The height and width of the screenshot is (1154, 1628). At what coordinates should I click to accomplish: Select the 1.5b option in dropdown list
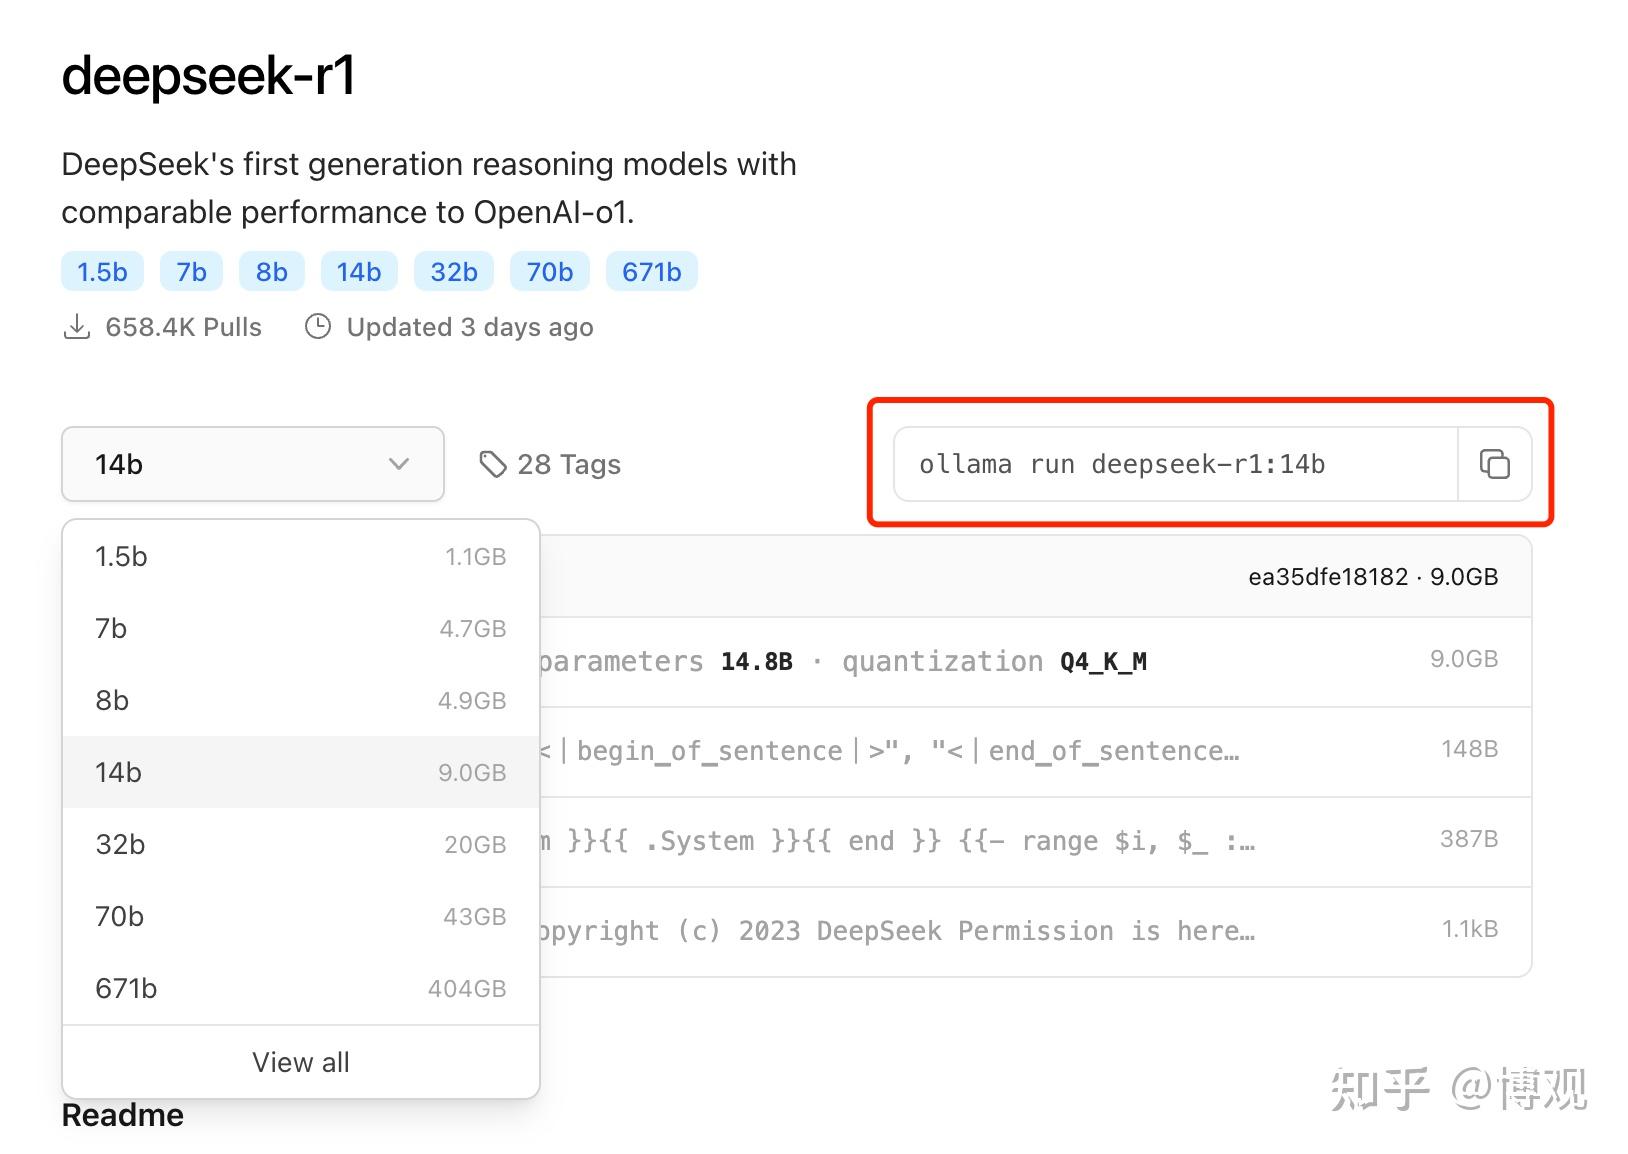click(300, 557)
